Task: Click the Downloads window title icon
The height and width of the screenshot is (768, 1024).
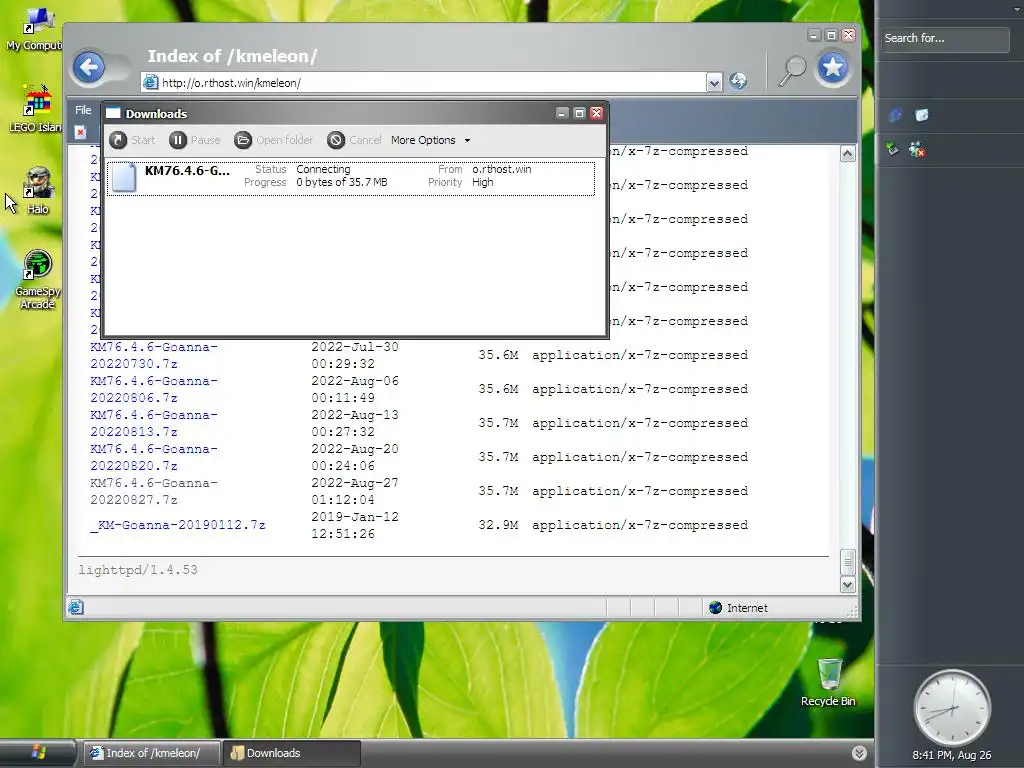Action: tap(114, 113)
